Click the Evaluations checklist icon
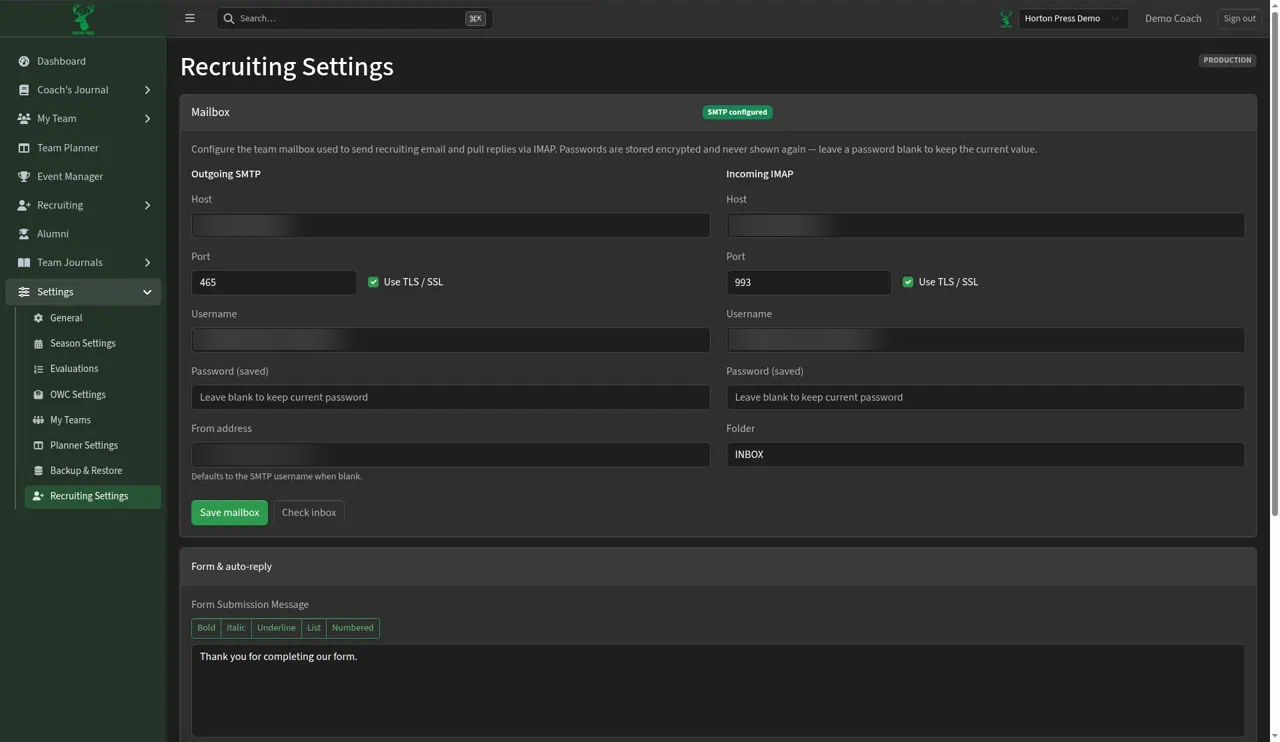1280x742 pixels. (38, 369)
